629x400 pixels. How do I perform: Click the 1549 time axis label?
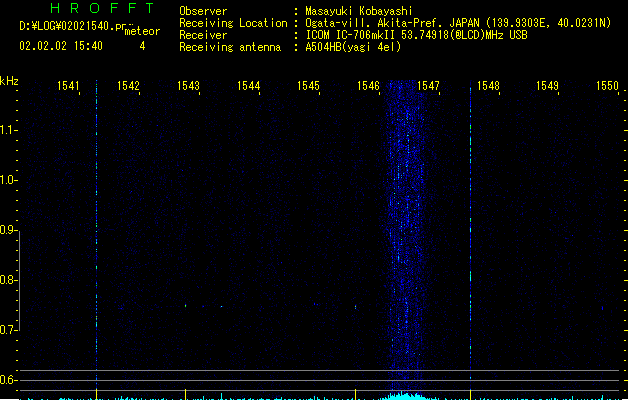pyautogui.click(x=548, y=86)
